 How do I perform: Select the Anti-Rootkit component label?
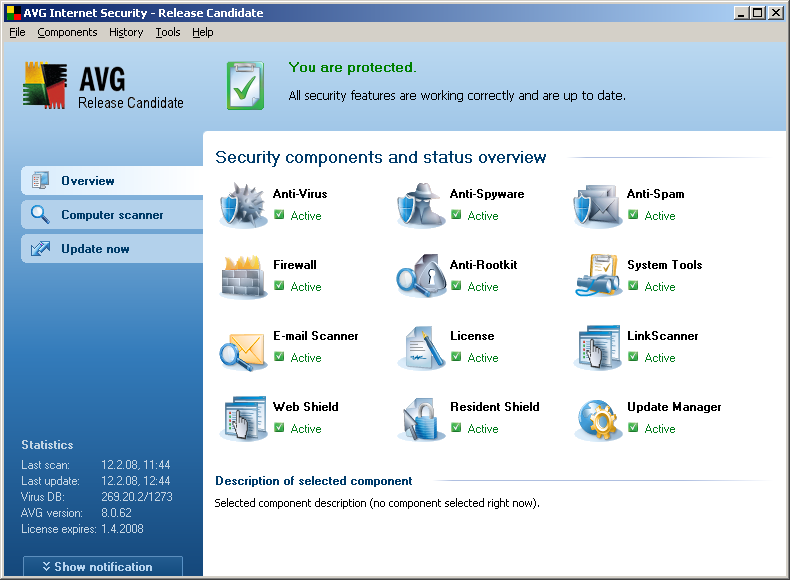click(484, 265)
